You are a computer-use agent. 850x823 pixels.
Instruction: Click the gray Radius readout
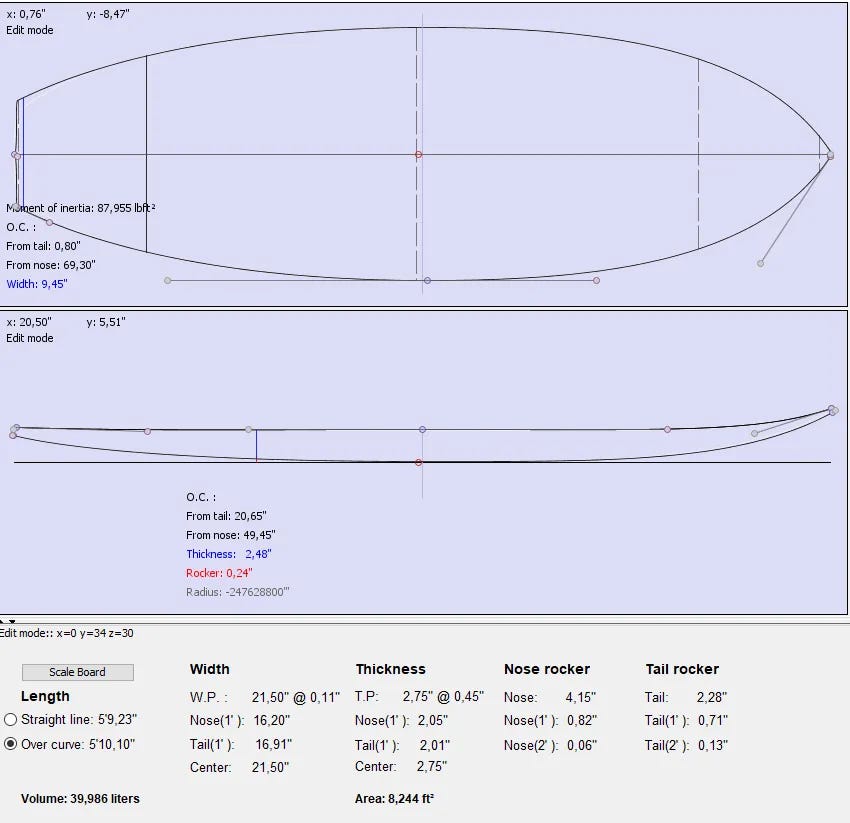click(237, 592)
